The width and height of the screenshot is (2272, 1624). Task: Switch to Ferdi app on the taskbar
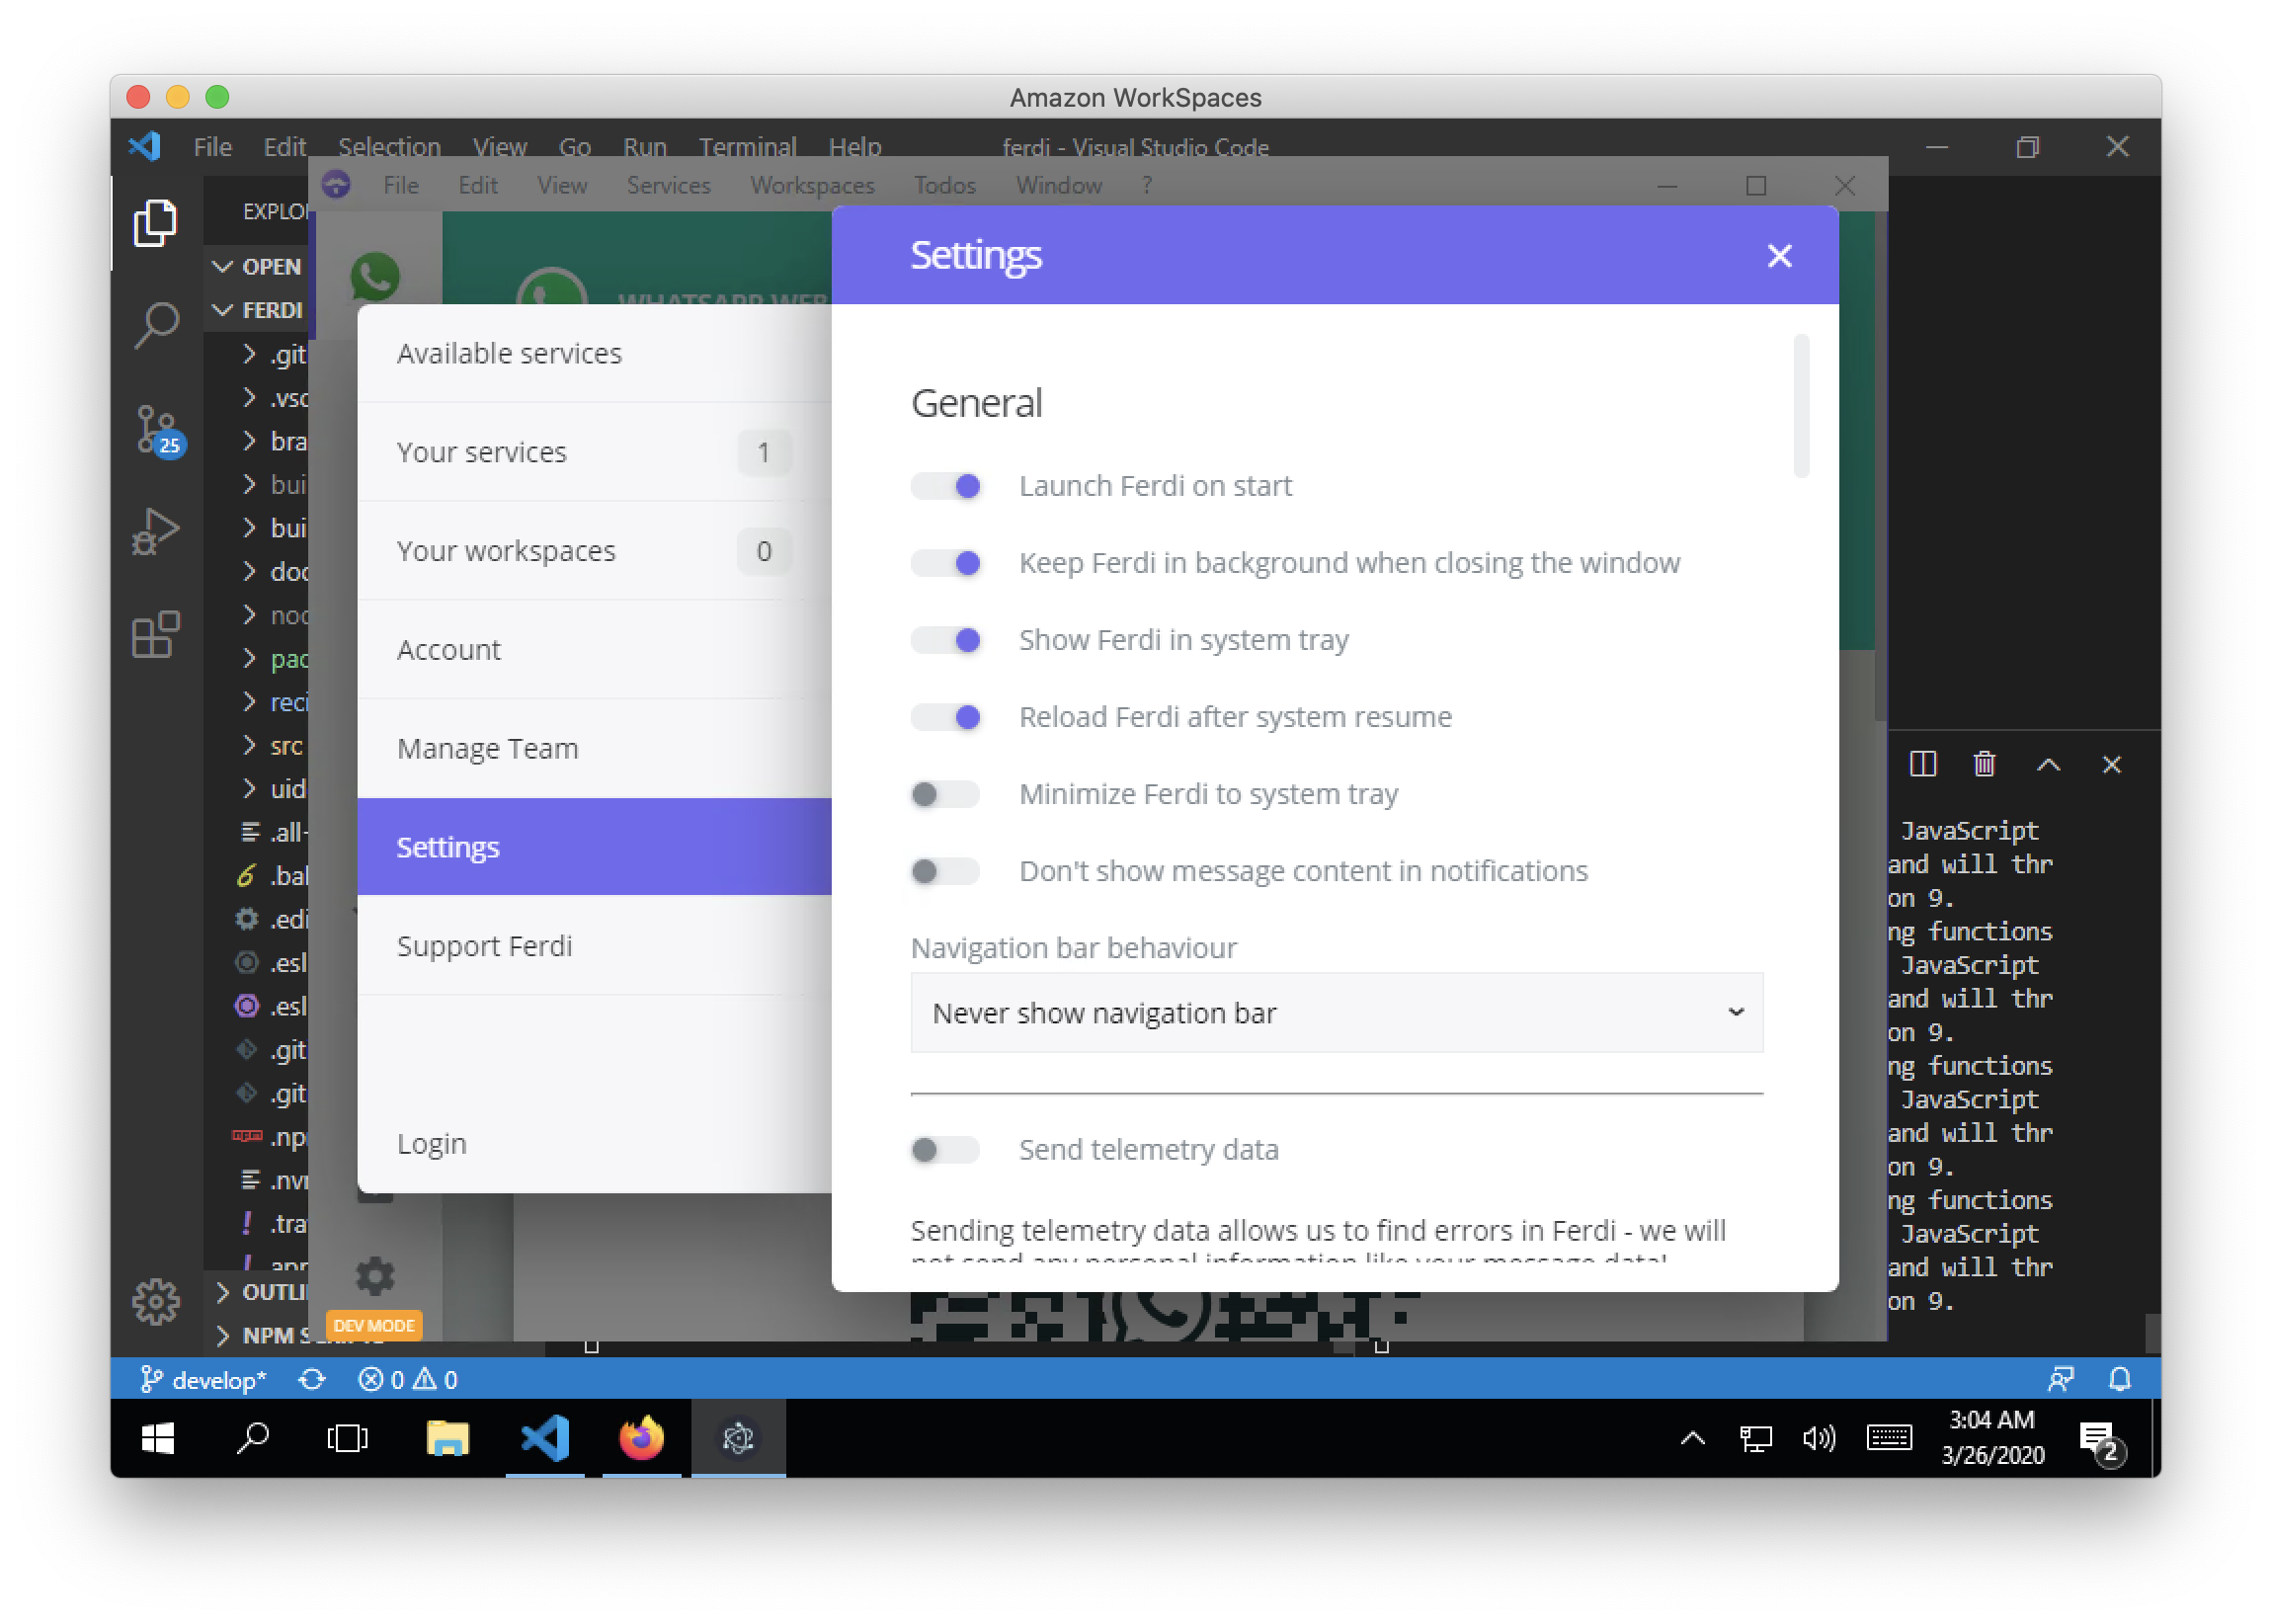click(738, 1438)
